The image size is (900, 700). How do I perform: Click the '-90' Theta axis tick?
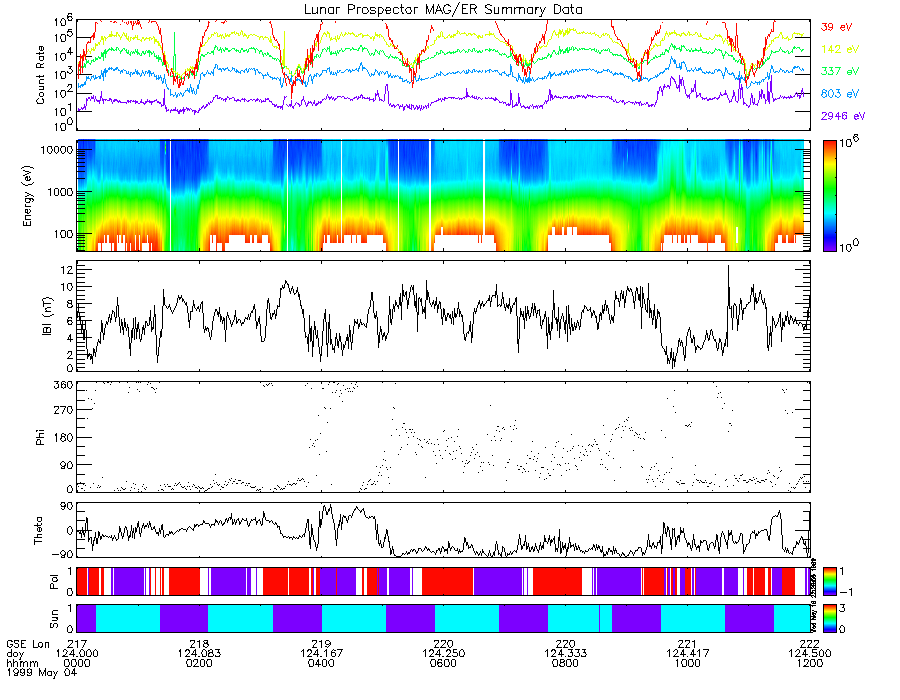63,554
